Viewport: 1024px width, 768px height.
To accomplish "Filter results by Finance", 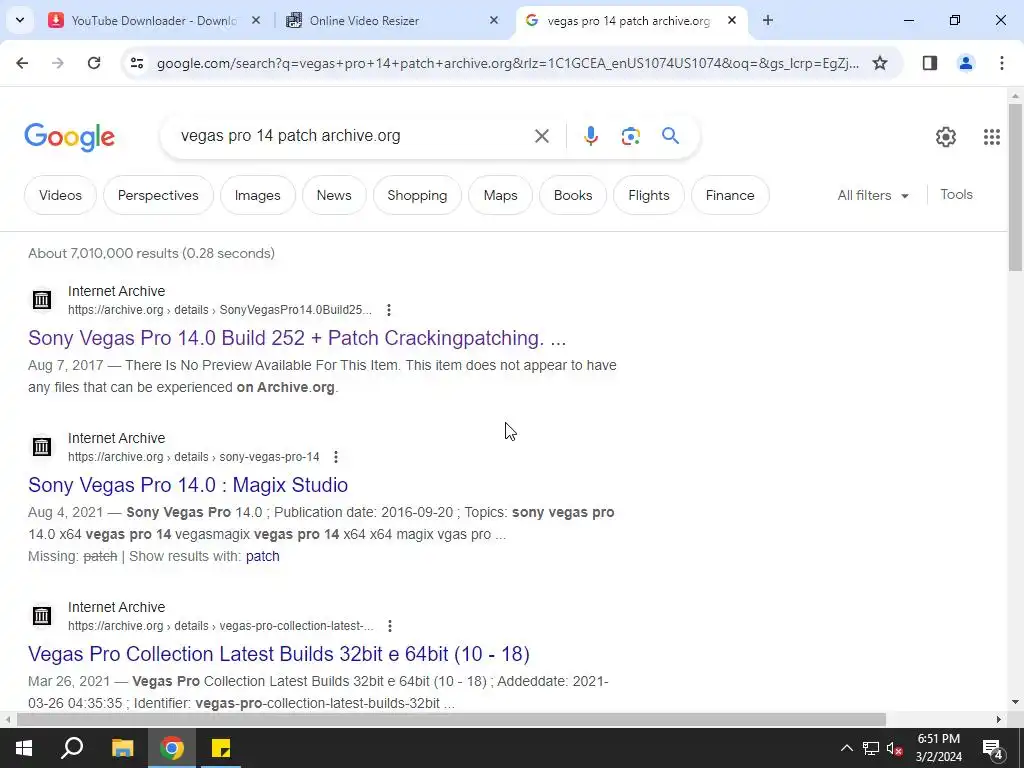I will click(x=729, y=195).
